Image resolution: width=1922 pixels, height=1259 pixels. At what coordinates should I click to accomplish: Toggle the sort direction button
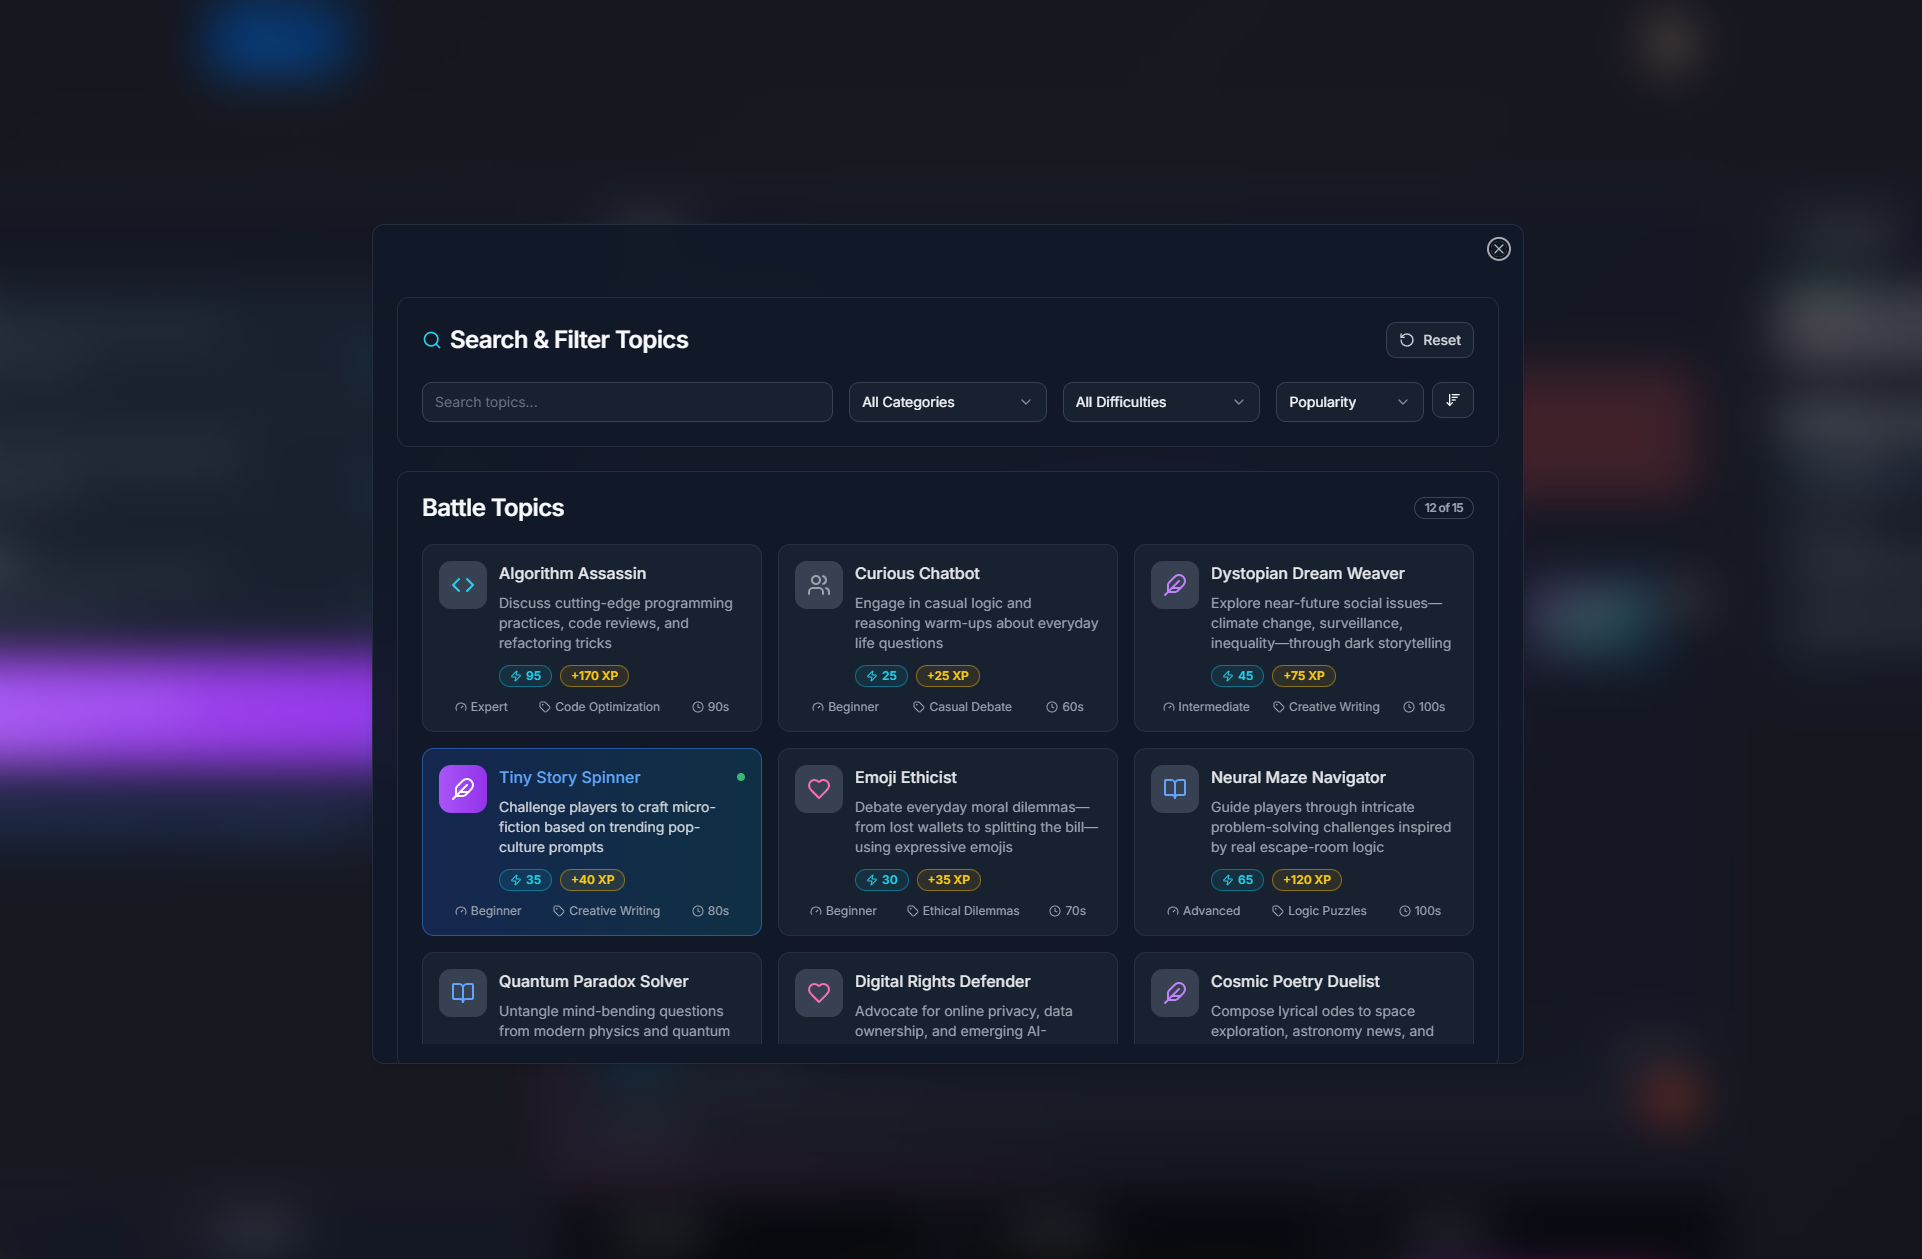pos(1452,400)
